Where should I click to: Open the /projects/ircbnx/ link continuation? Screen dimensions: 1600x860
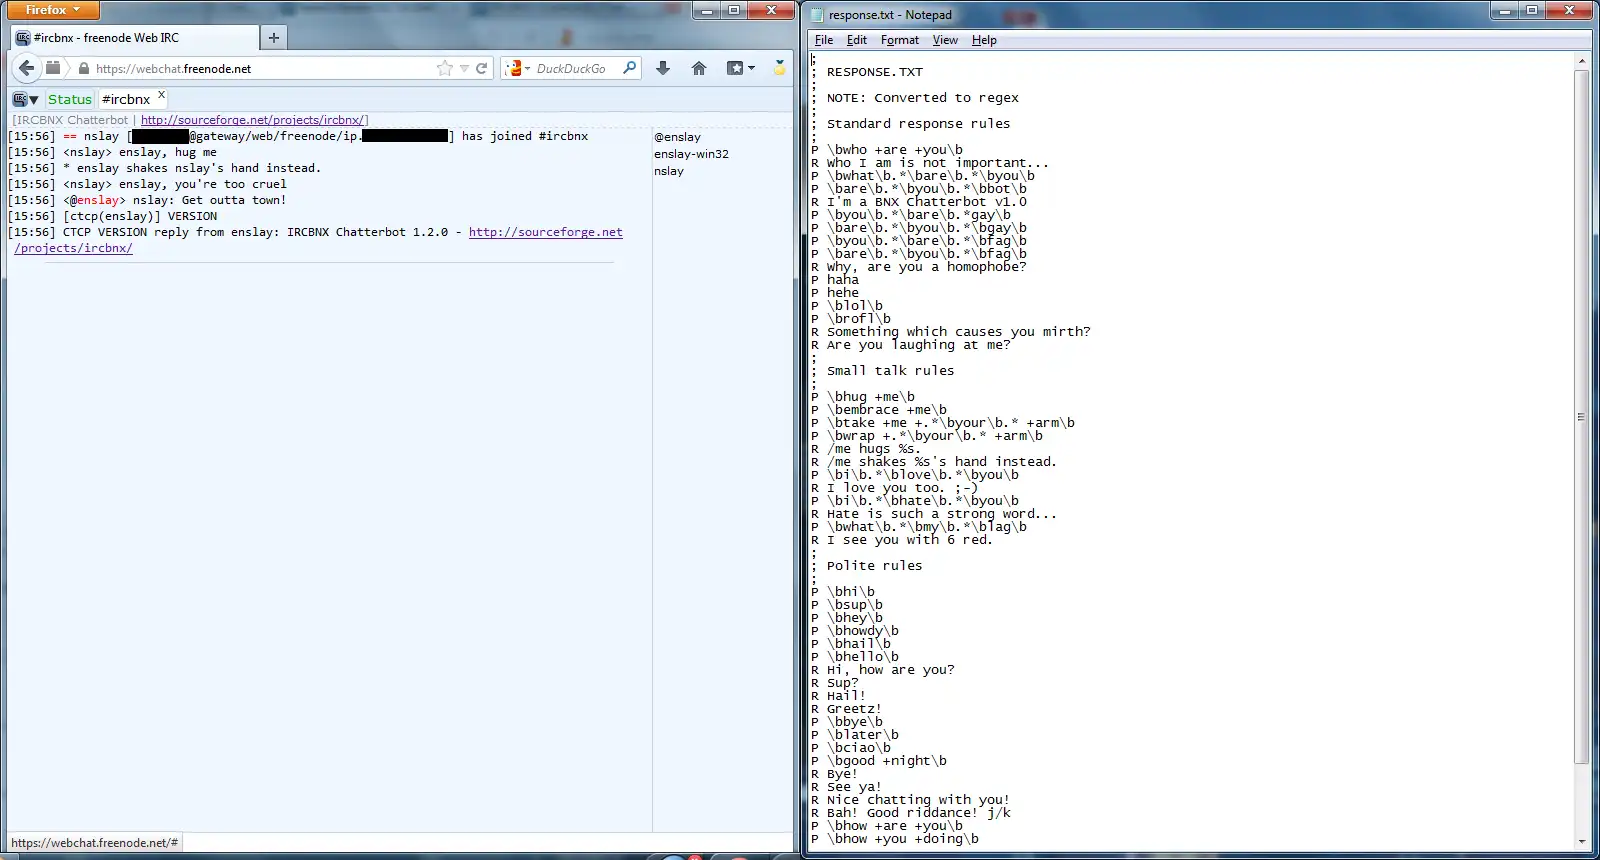tap(73, 248)
